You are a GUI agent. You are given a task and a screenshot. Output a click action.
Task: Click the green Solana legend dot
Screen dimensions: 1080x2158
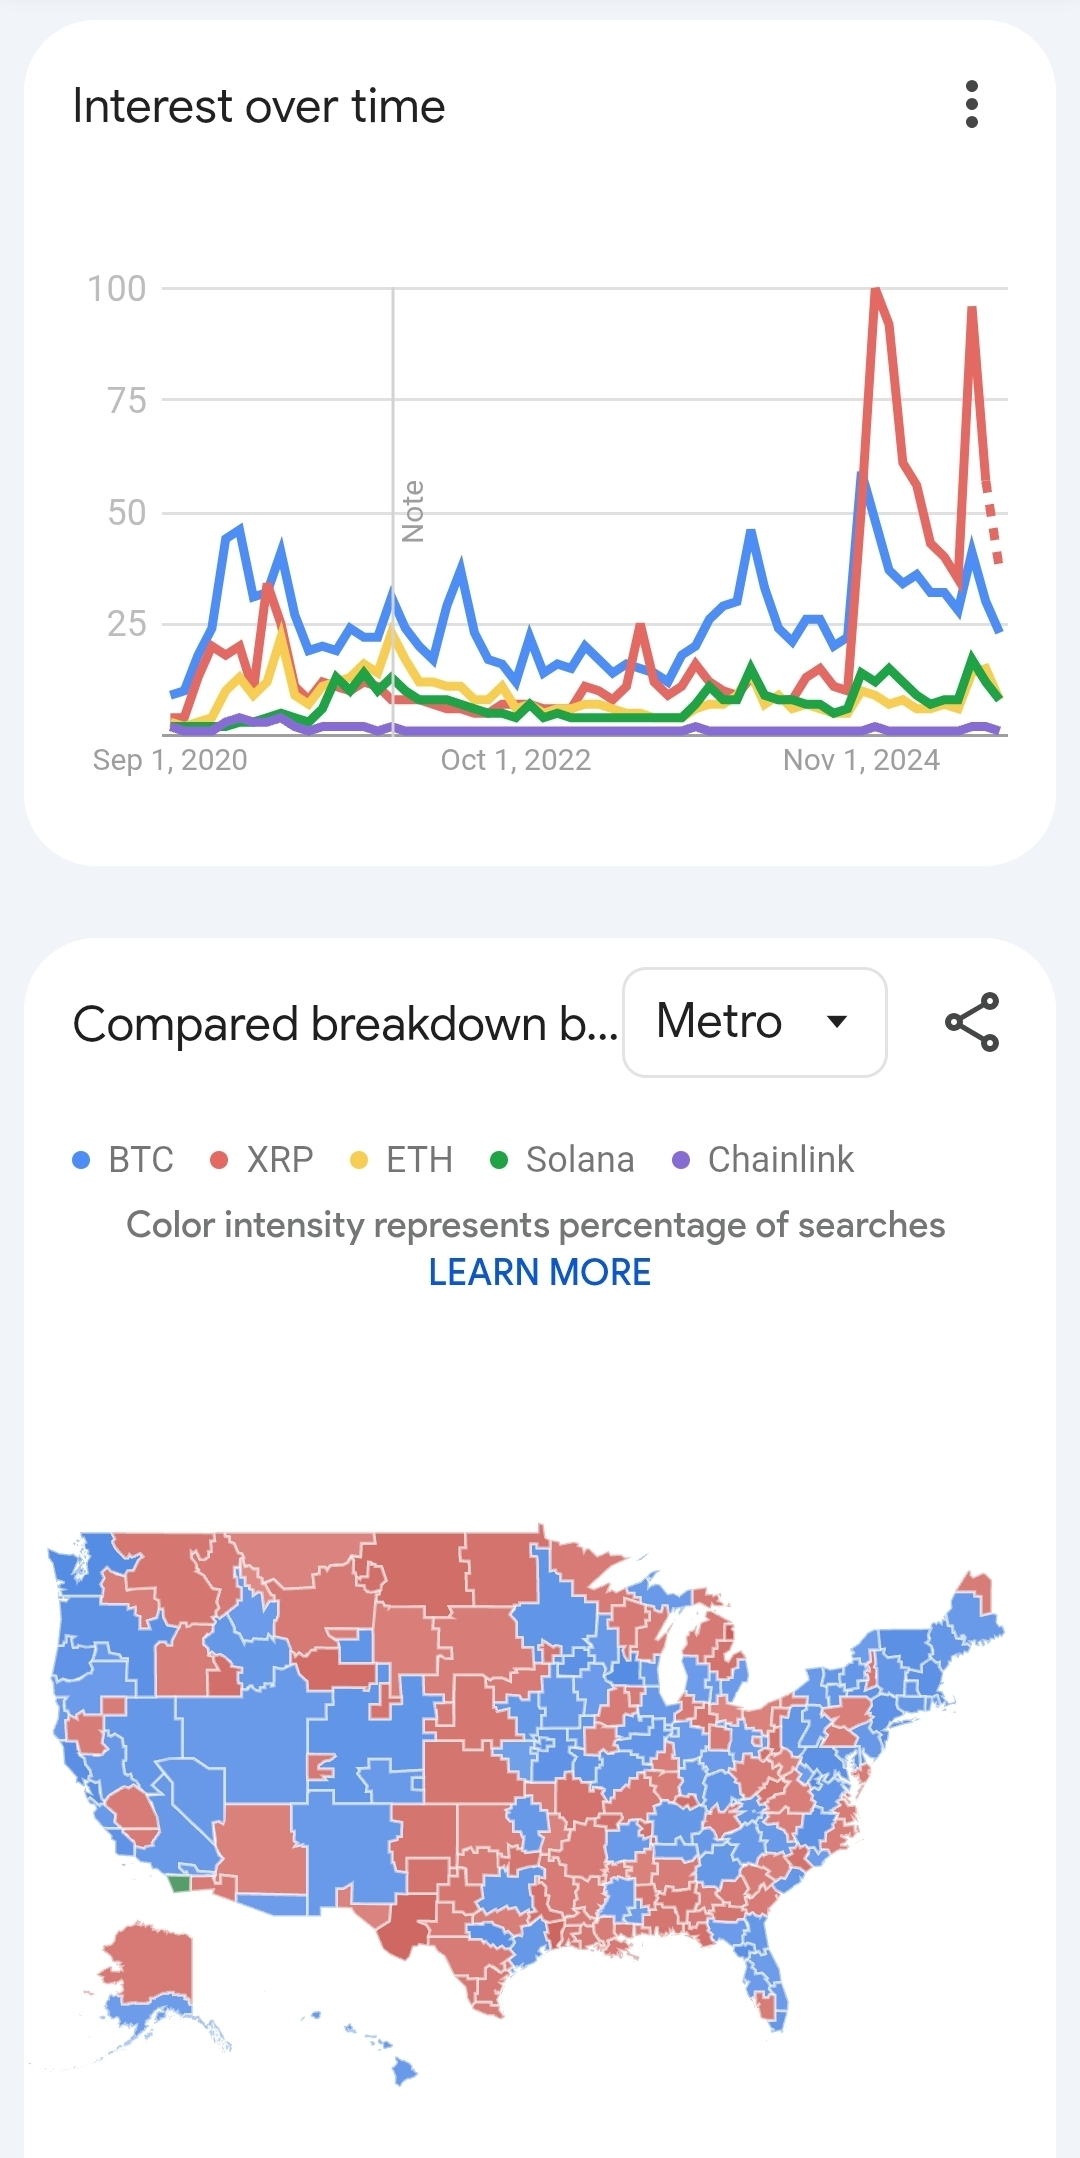[x=499, y=1160]
